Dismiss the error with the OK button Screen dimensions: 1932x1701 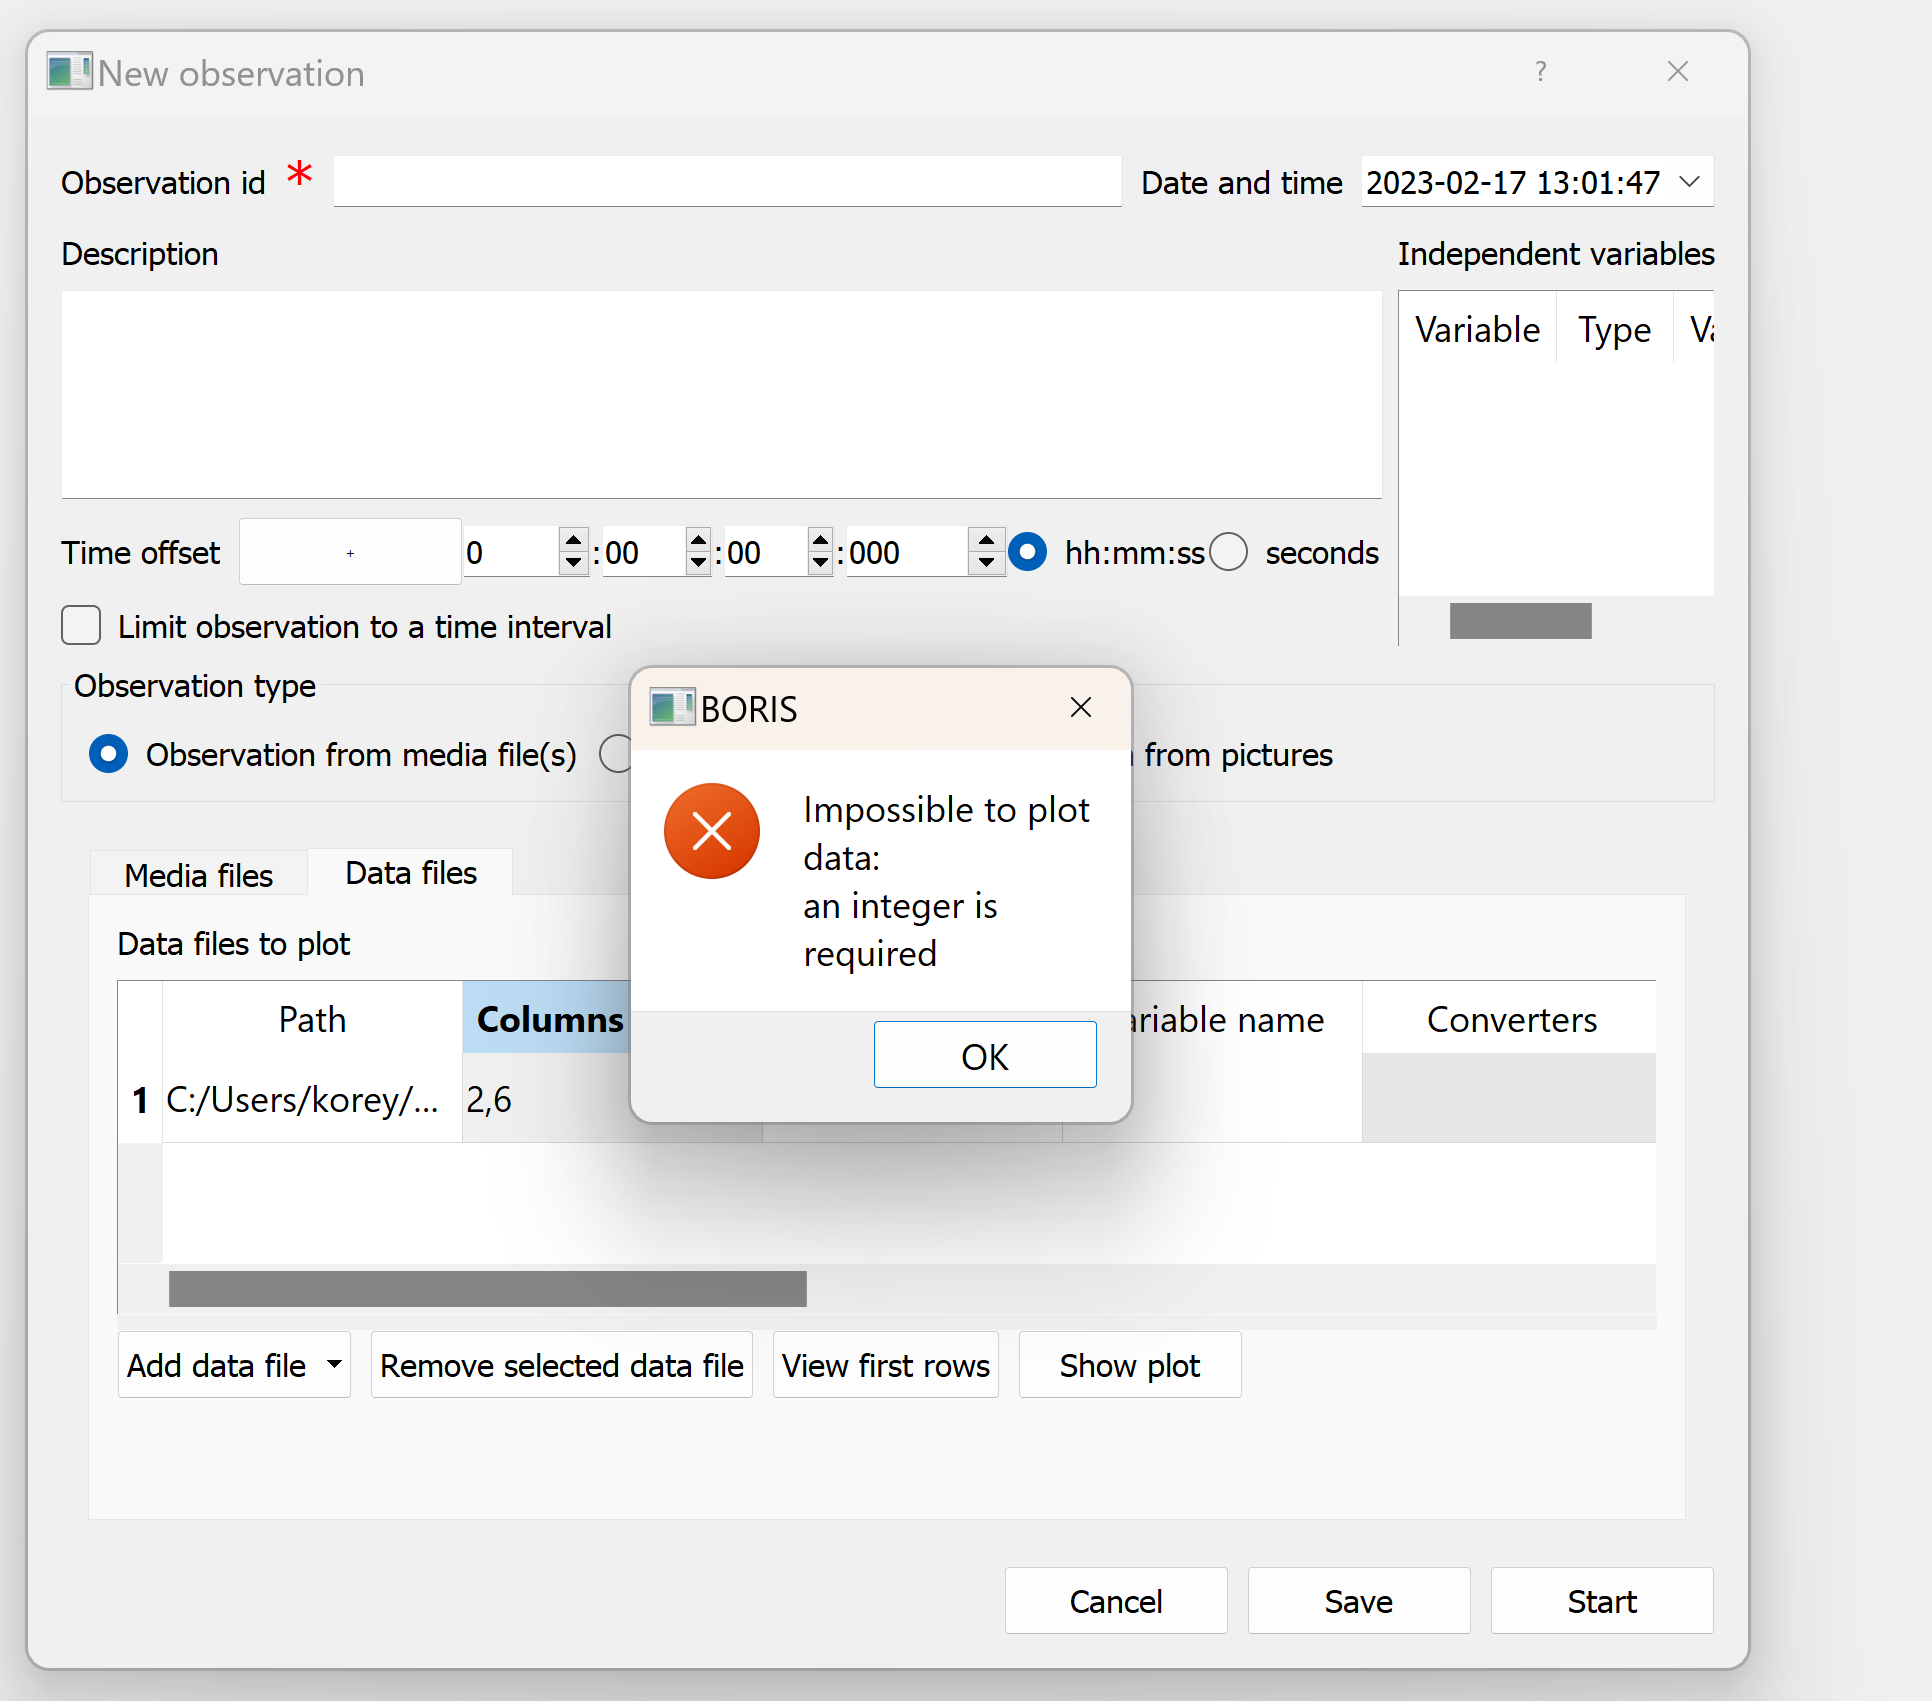[984, 1055]
